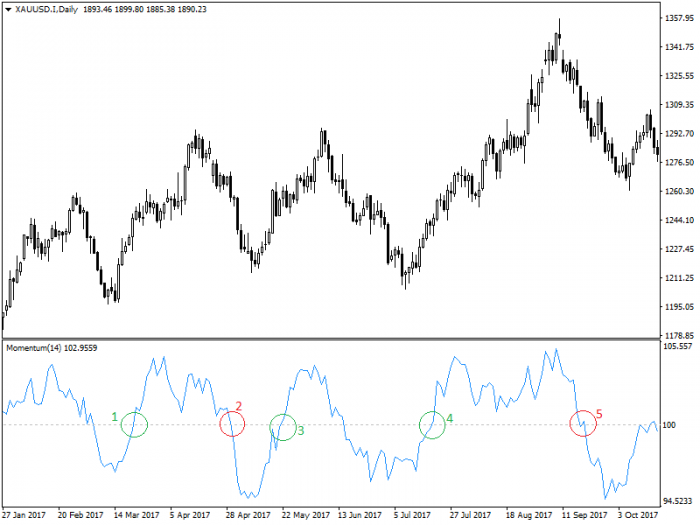Image resolution: width=700 pixels, height=525 pixels.
Task: Select the XAUUSD.I,Daily symbol label
Action: coord(46,9)
